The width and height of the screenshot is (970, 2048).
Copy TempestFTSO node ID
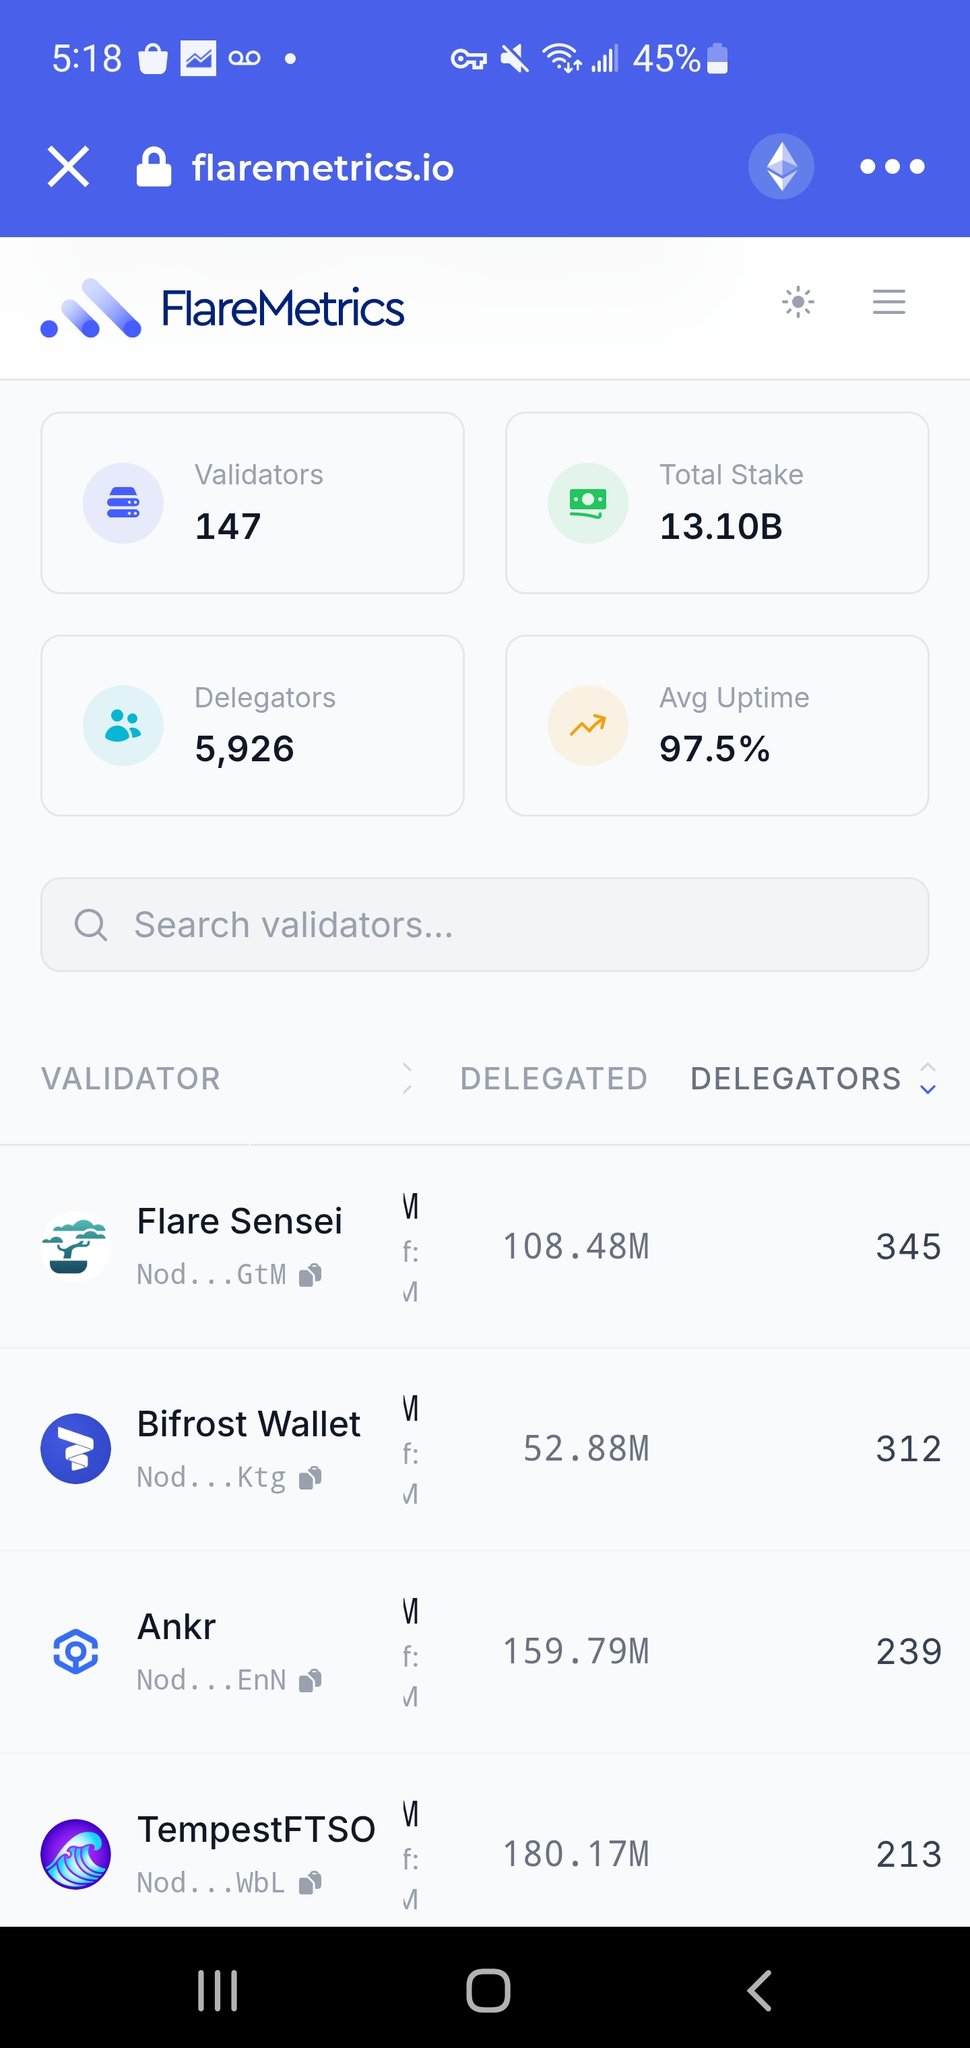(x=311, y=1884)
